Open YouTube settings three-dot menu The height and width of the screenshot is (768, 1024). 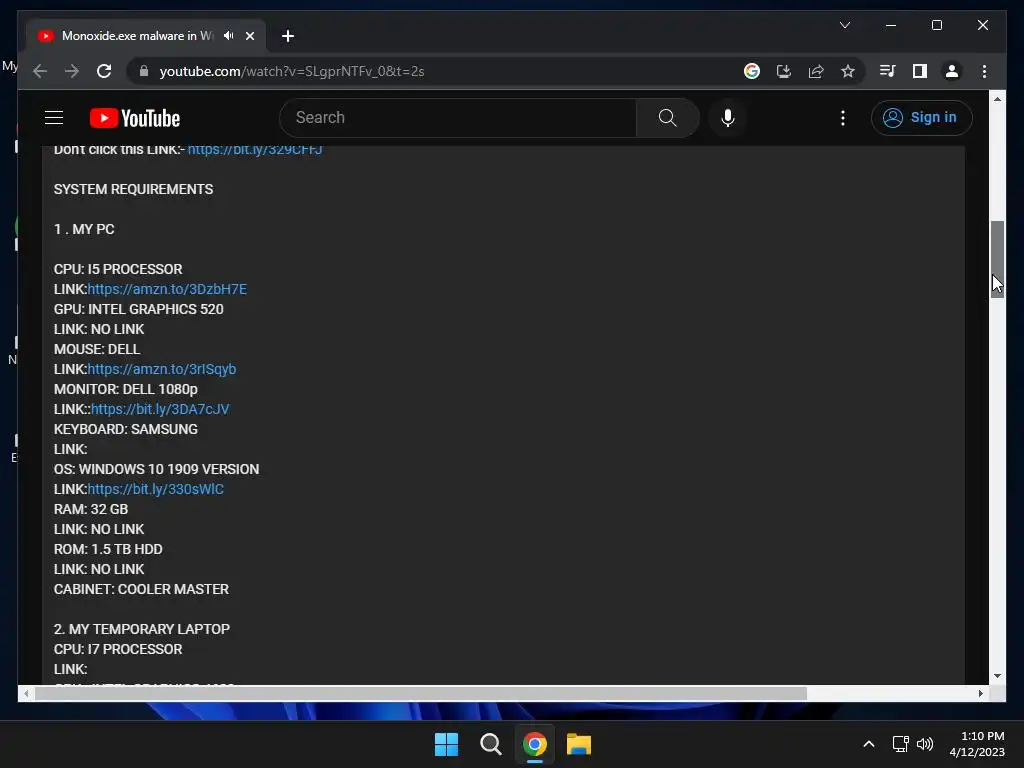pyautogui.click(x=842, y=118)
